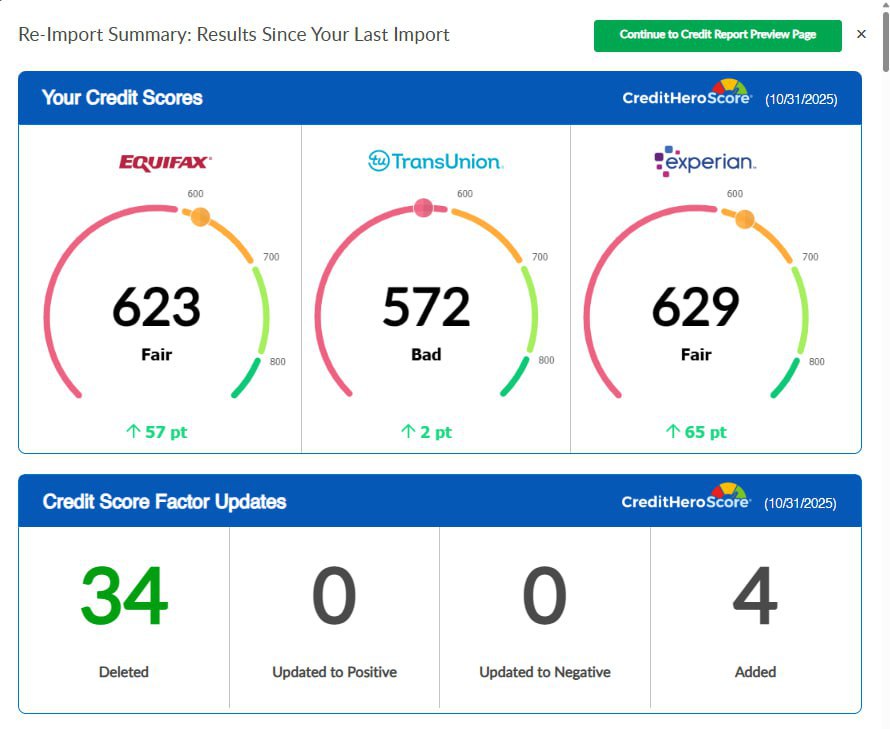The height and width of the screenshot is (729, 890).
Task: Click the green 34 Deleted count
Action: point(124,596)
